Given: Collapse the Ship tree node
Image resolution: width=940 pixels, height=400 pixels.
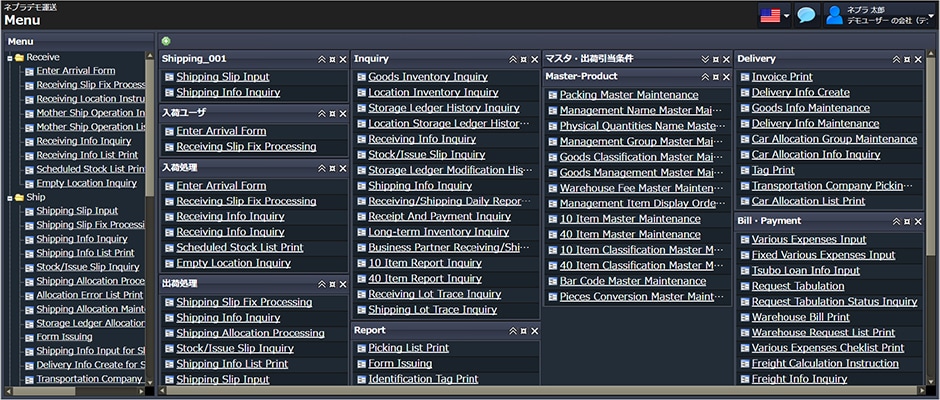Looking at the screenshot, I should [9, 198].
